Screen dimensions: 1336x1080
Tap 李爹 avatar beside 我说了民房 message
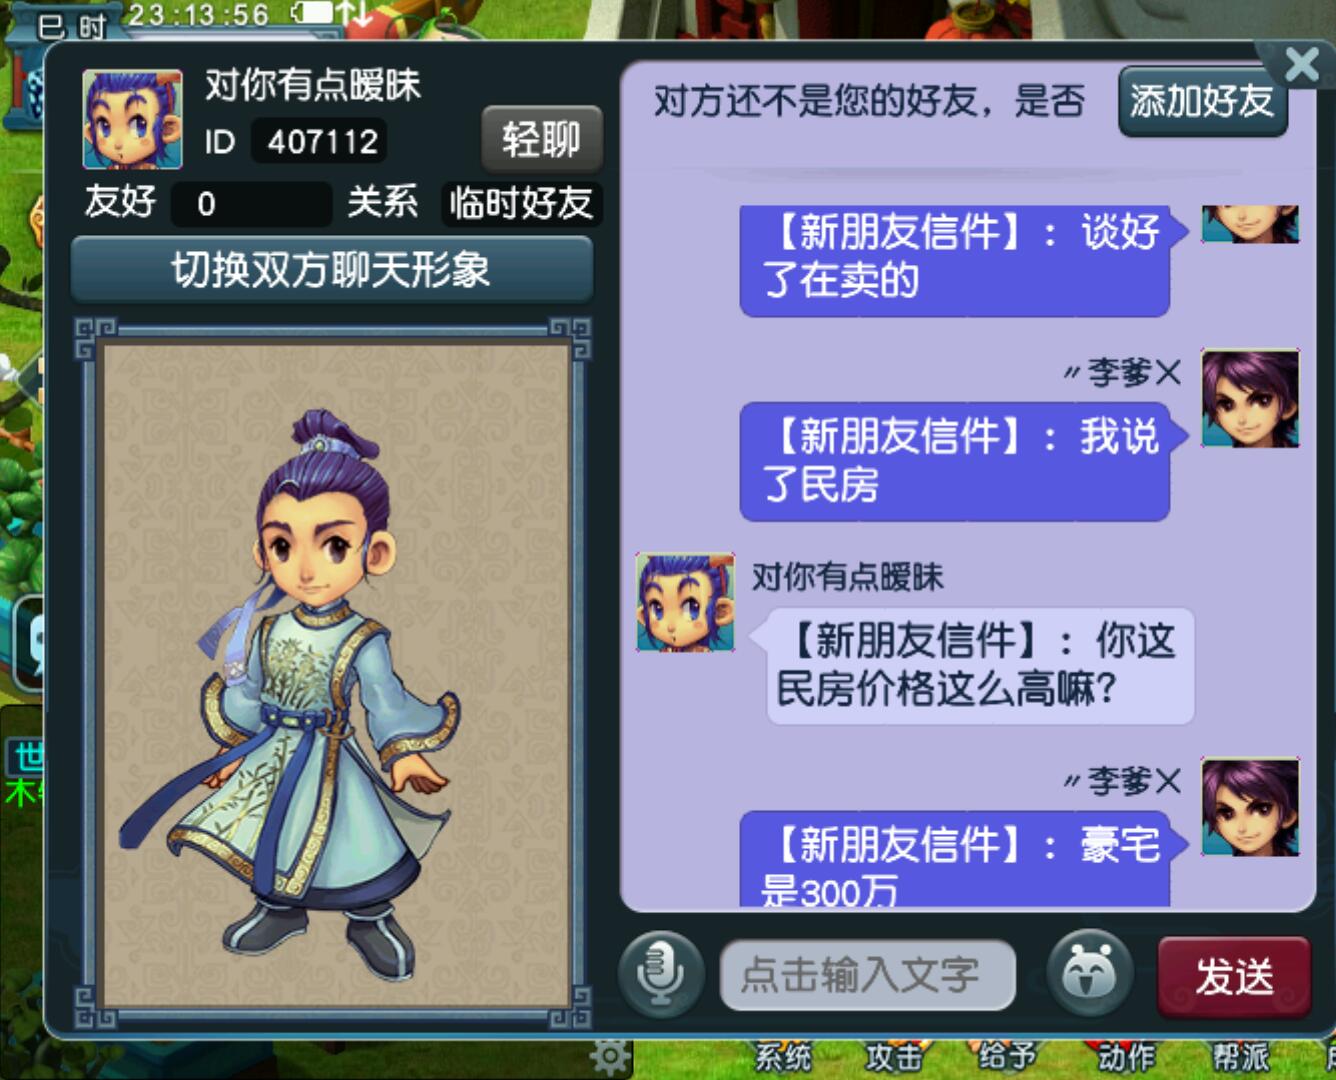[1250, 398]
